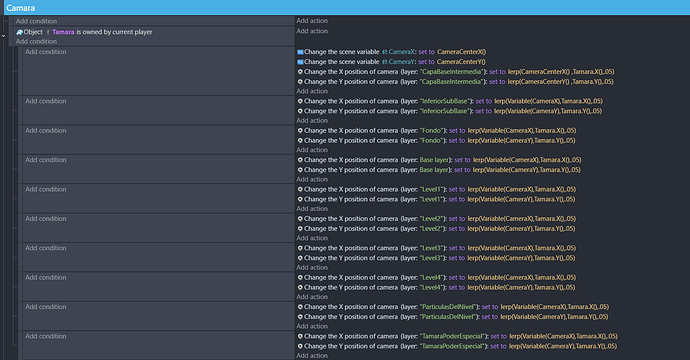The height and width of the screenshot is (360, 690).
Task: Click camera icon of Level1 X position action
Action: click(300, 190)
